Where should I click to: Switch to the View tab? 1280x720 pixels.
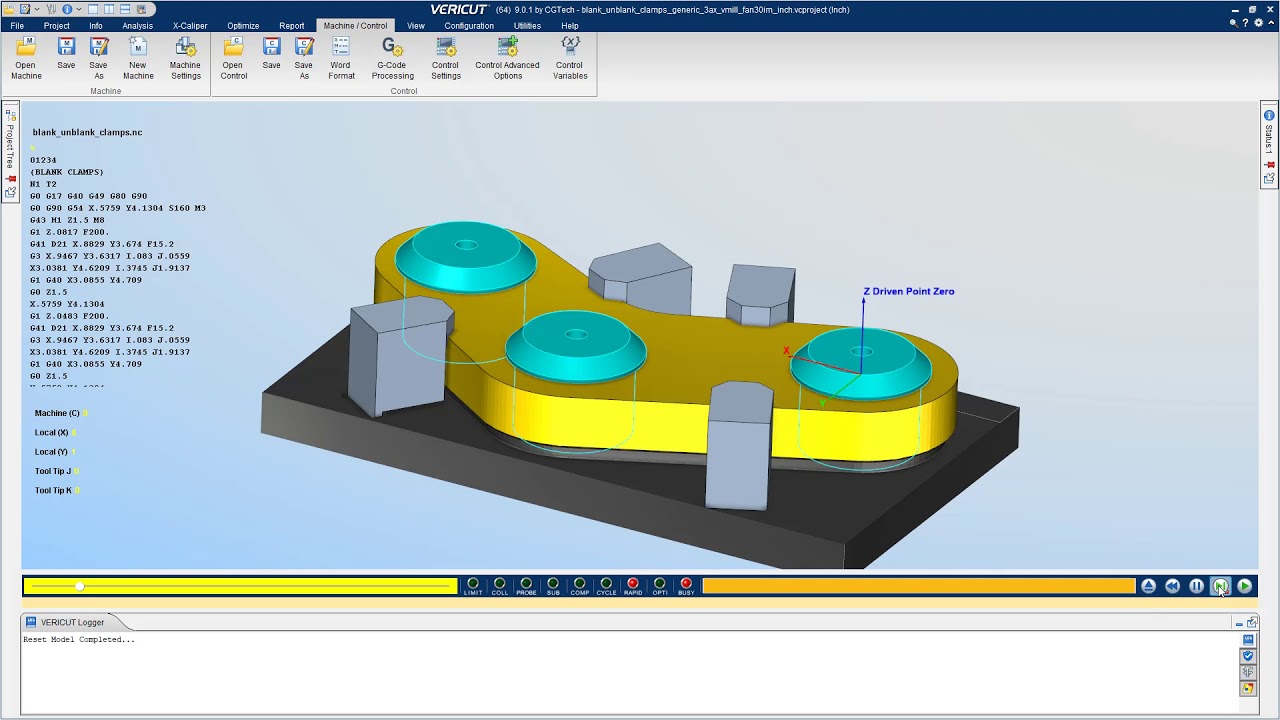point(416,26)
